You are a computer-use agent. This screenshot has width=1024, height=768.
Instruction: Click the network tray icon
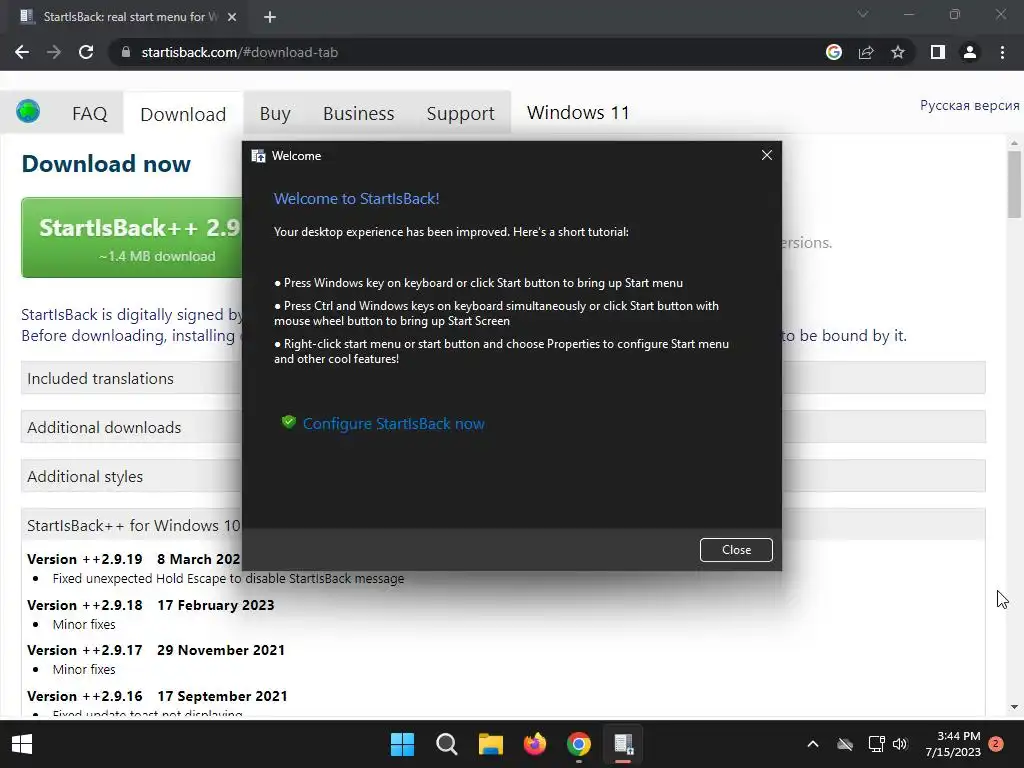pyautogui.click(x=876, y=744)
